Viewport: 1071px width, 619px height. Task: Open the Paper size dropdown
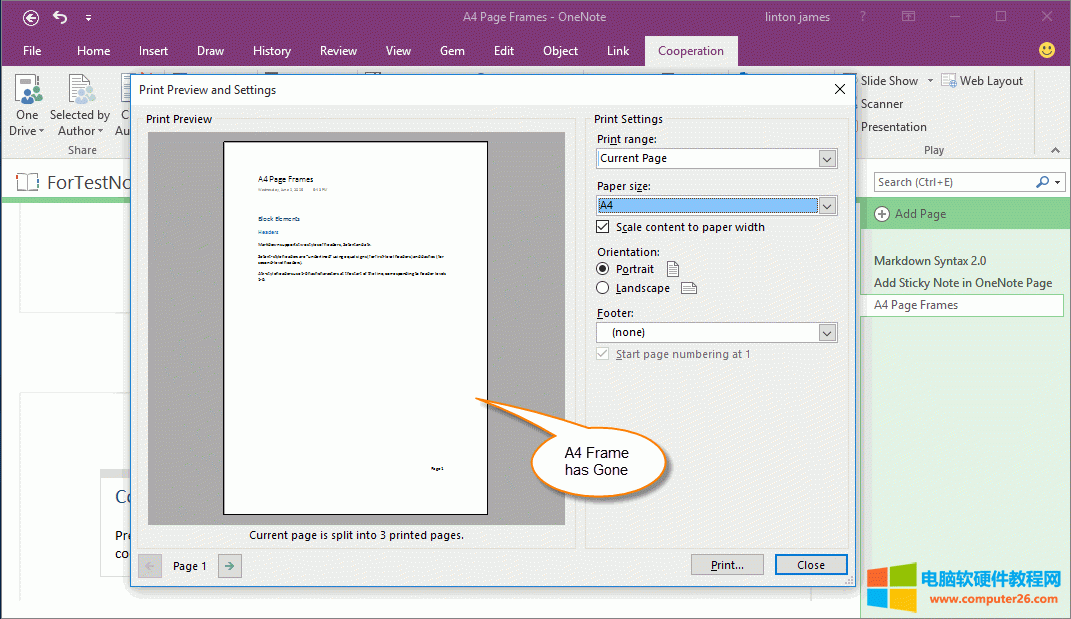(x=826, y=206)
